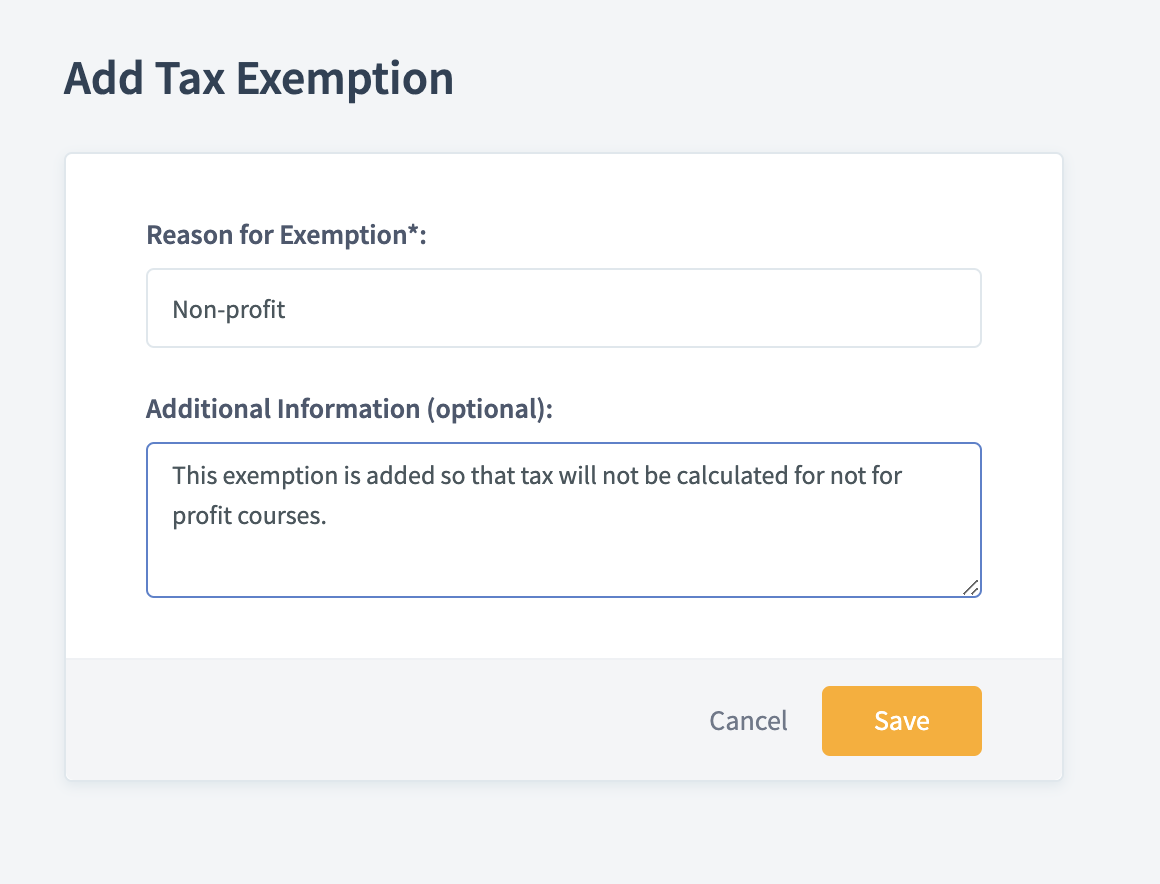
Task: Click blank right end of Reason field
Action: tap(900, 309)
